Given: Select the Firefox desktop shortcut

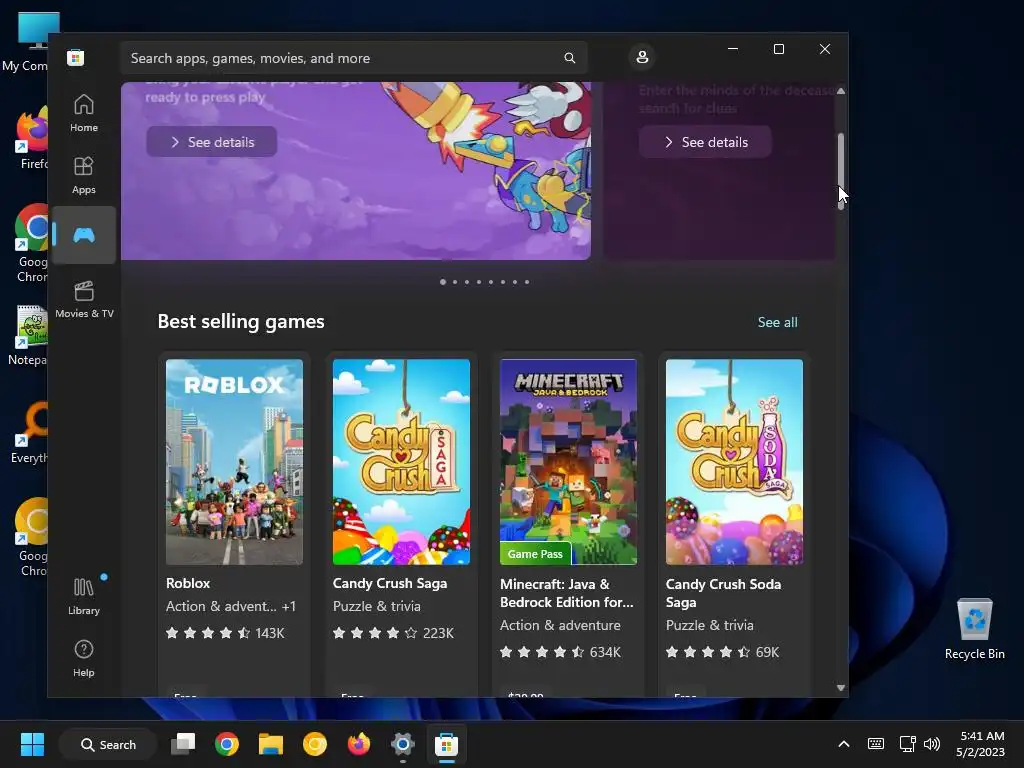Looking at the screenshot, I should click(31, 138).
